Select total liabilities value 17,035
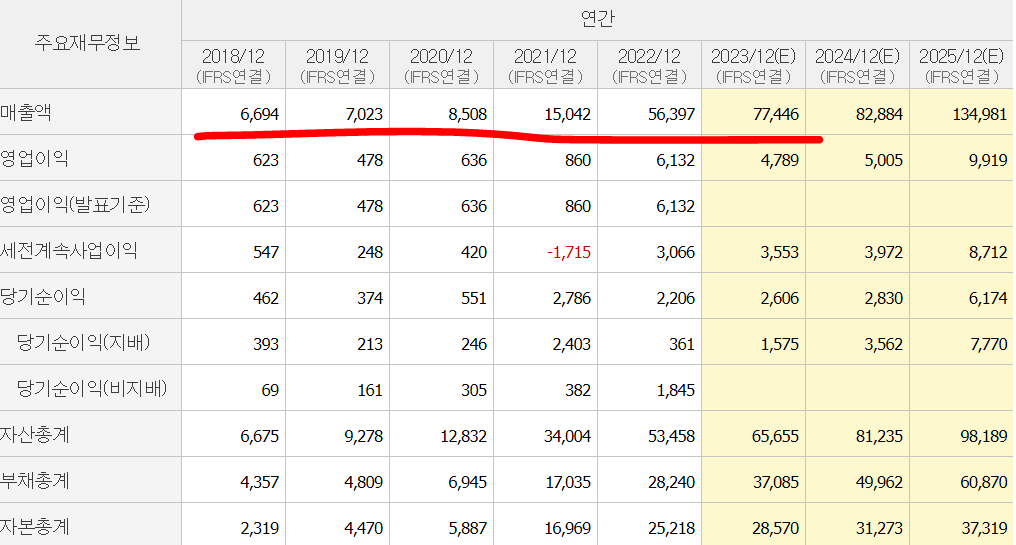Viewport: 1016px width, 545px height. (568, 482)
